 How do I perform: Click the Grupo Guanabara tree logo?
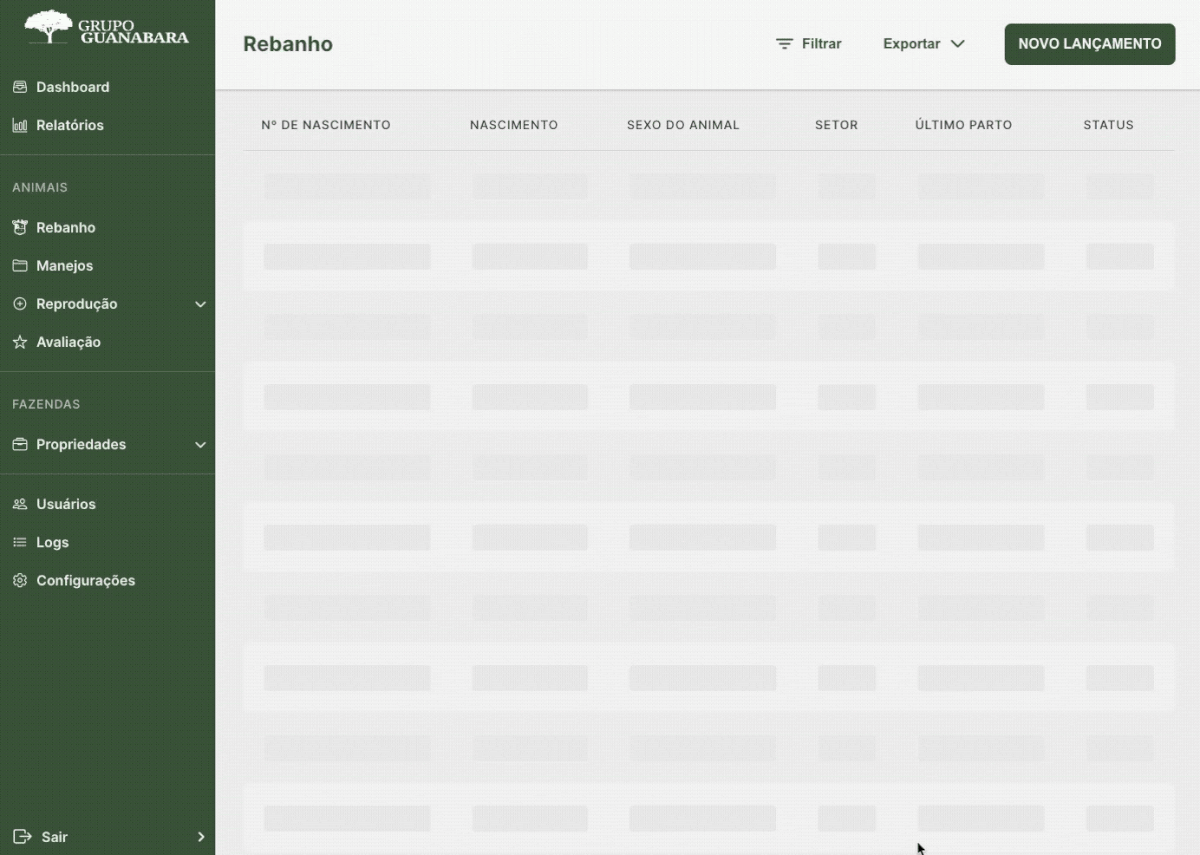48,27
